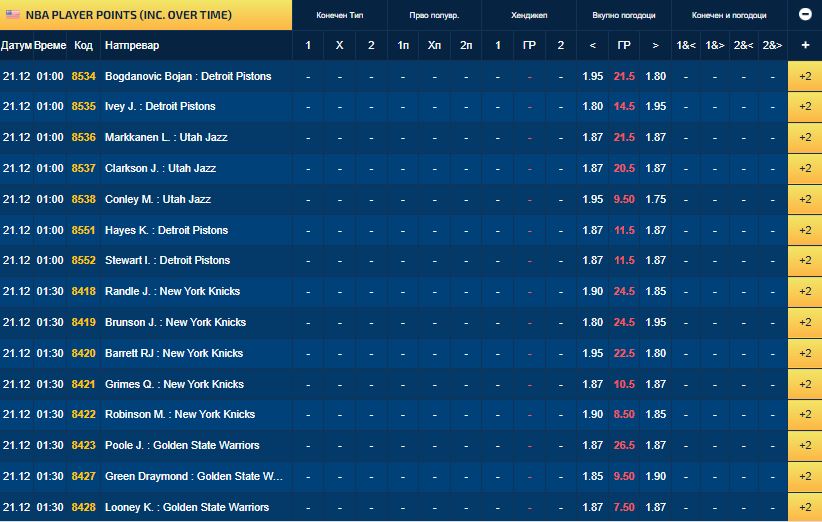The height and width of the screenshot is (522, 822).
Task: Select the Хендикеп column group header
Action: point(529,15)
